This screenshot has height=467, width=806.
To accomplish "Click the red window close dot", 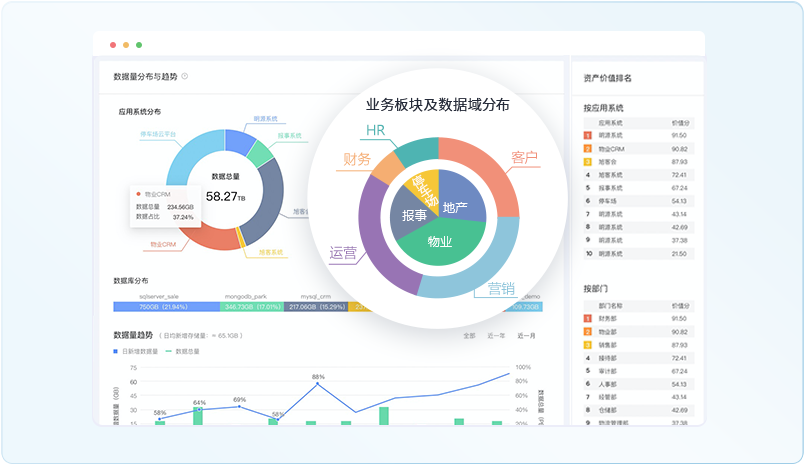I will click(x=112, y=45).
